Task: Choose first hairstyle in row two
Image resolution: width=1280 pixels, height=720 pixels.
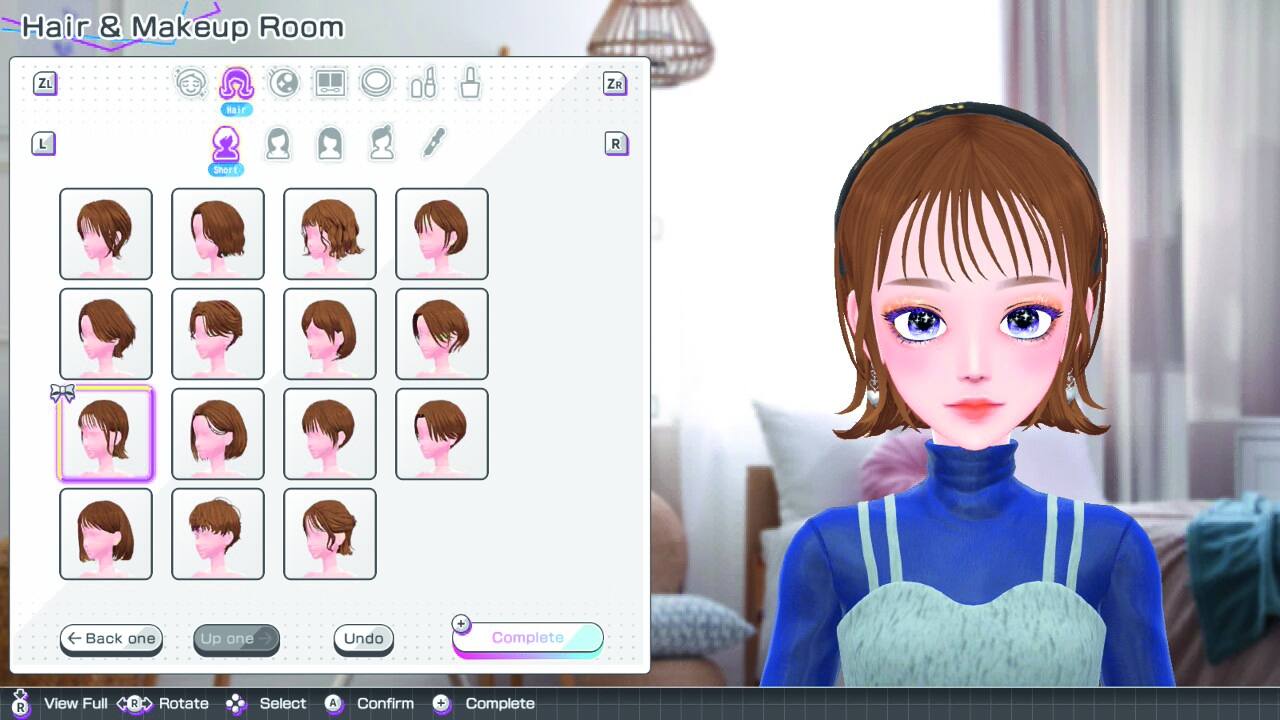Action: coord(106,334)
